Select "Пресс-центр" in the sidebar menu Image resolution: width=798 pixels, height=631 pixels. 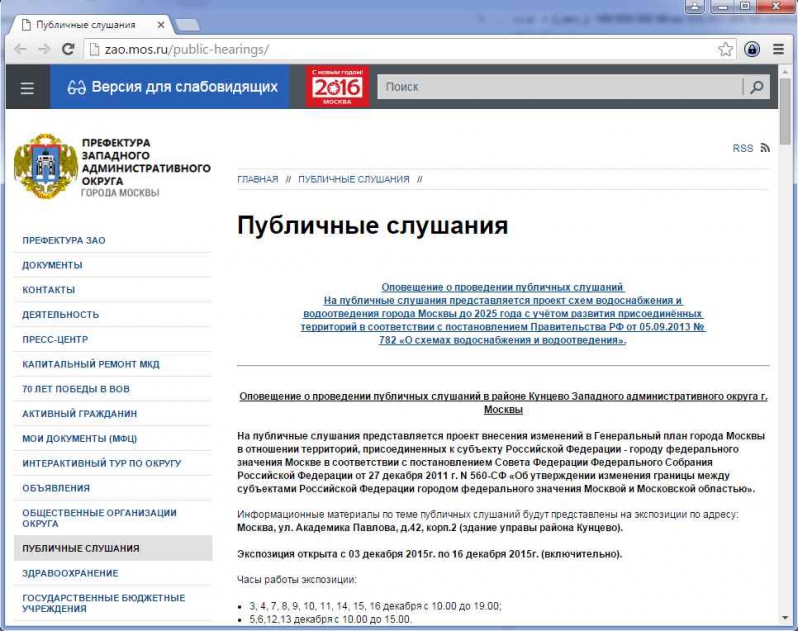pyautogui.click(x=56, y=339)
